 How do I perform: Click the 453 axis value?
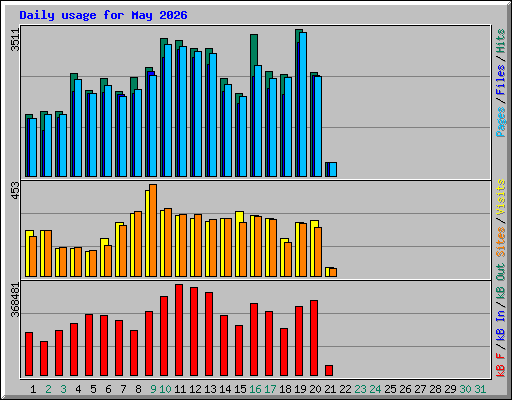click(x=15, y=191)
